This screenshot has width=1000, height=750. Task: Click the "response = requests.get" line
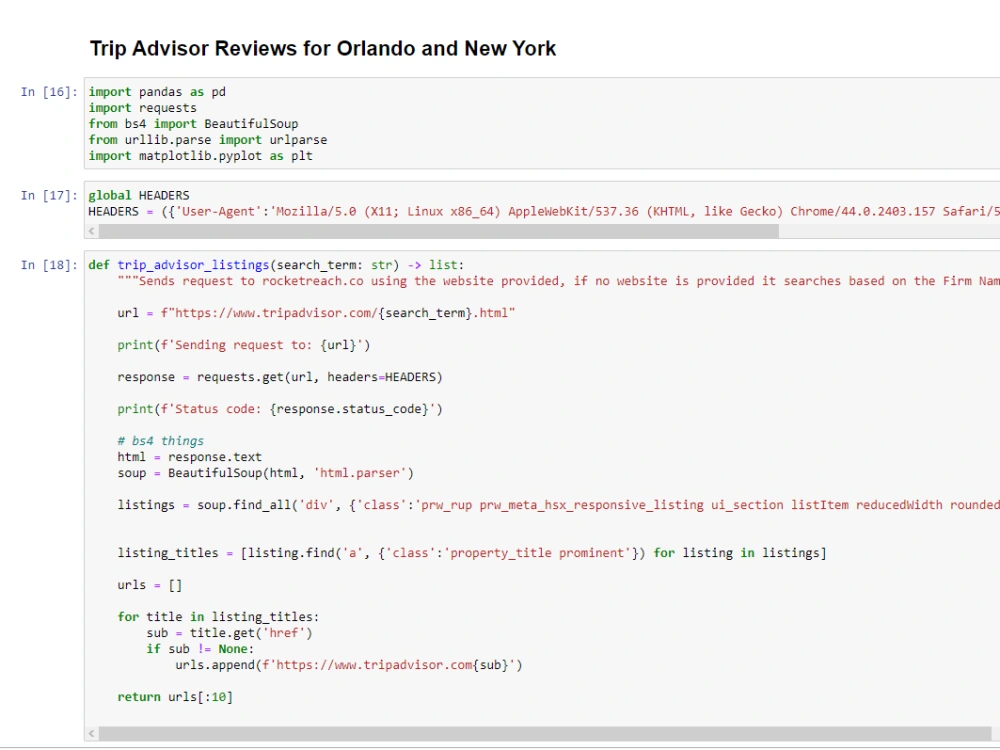pos(280,377)
